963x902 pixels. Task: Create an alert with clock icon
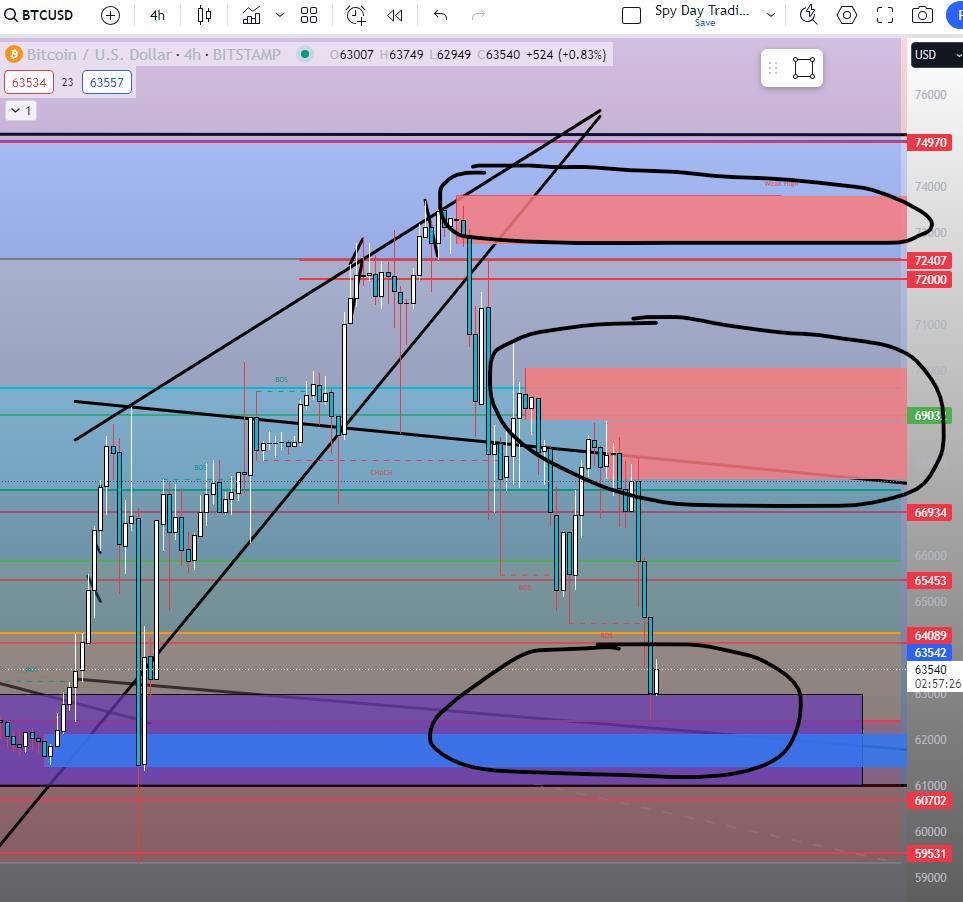point(356,15)
